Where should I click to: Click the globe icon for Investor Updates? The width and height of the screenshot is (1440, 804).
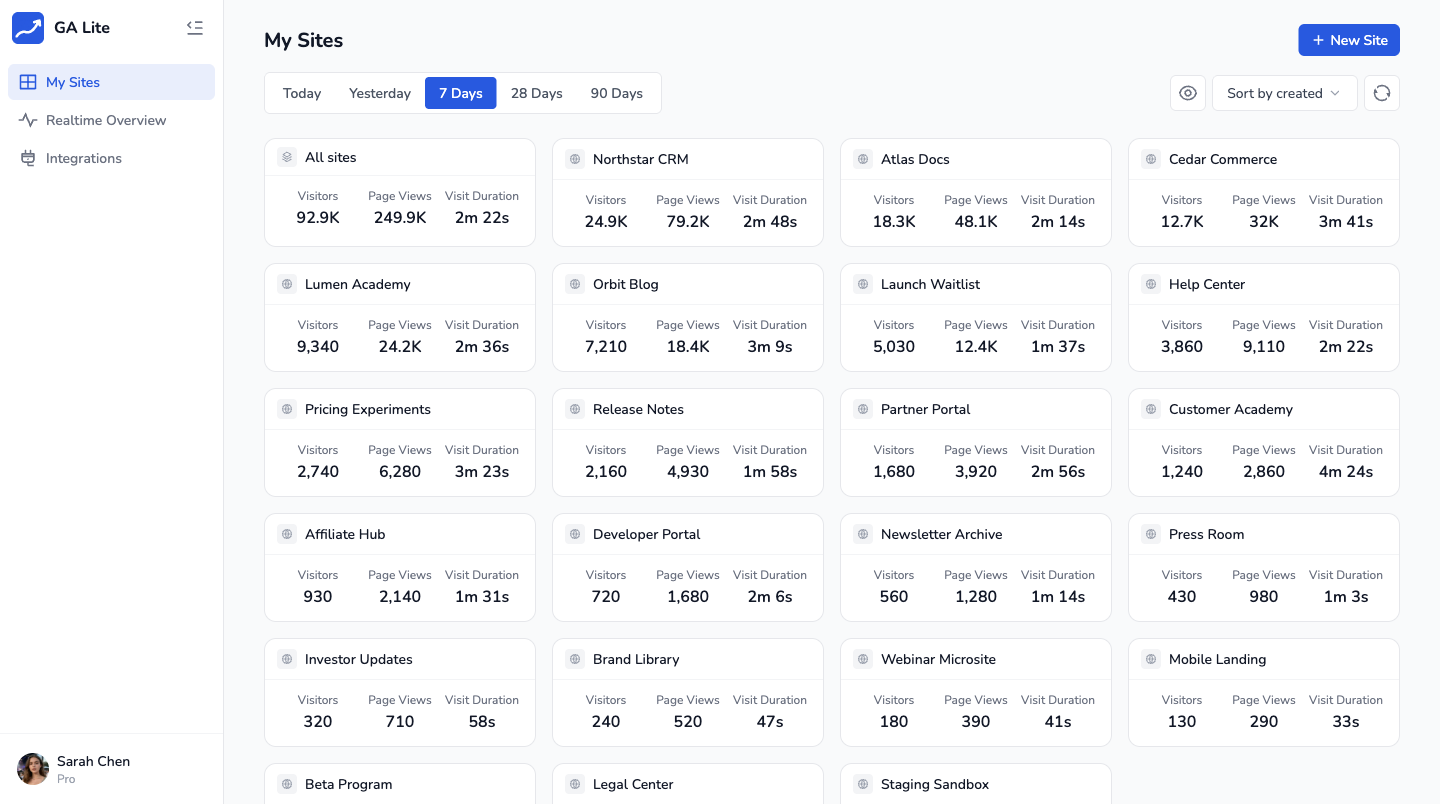coord(287,659)
